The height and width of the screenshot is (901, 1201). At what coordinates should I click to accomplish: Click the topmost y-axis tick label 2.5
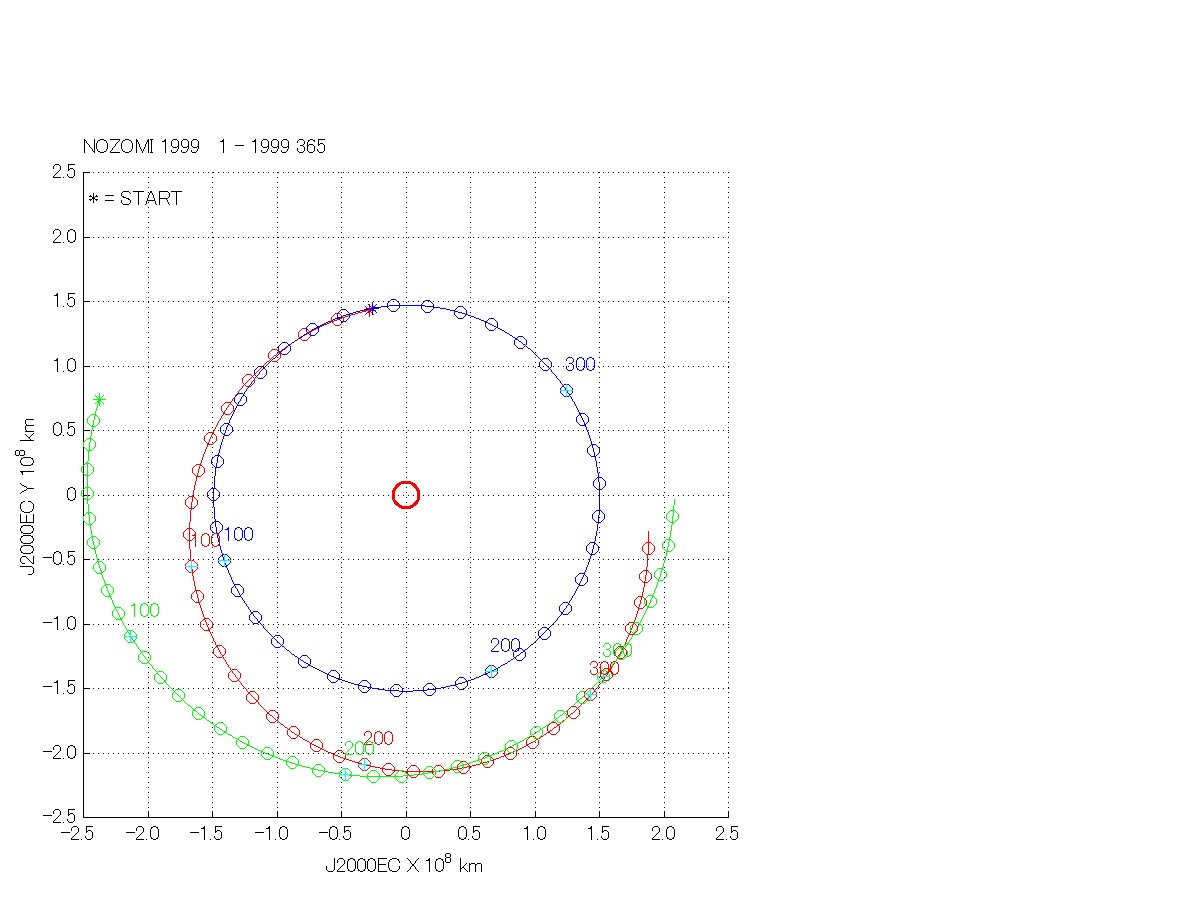point(64,172)
